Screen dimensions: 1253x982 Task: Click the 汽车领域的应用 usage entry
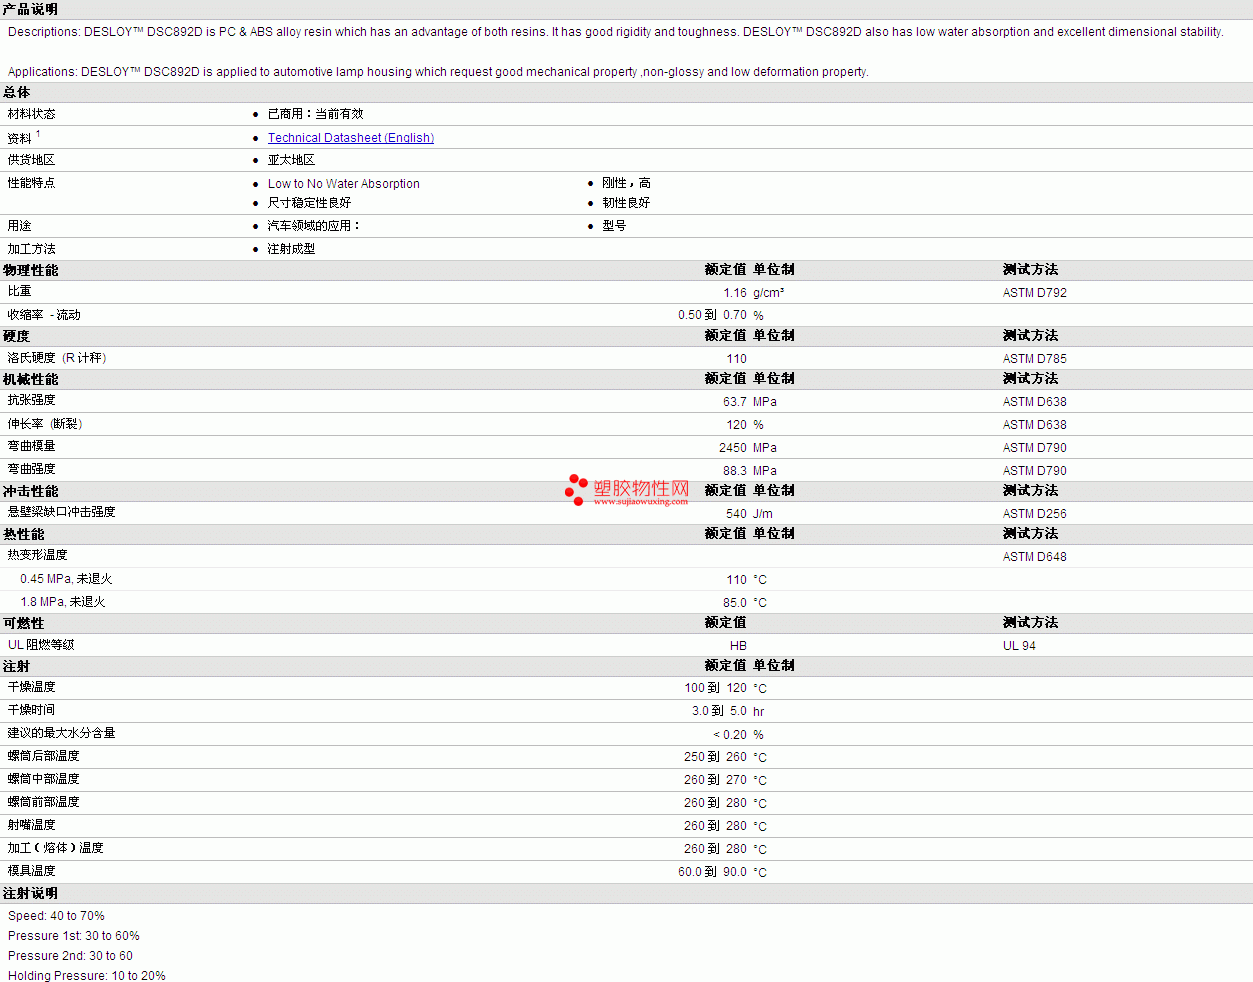314,226
